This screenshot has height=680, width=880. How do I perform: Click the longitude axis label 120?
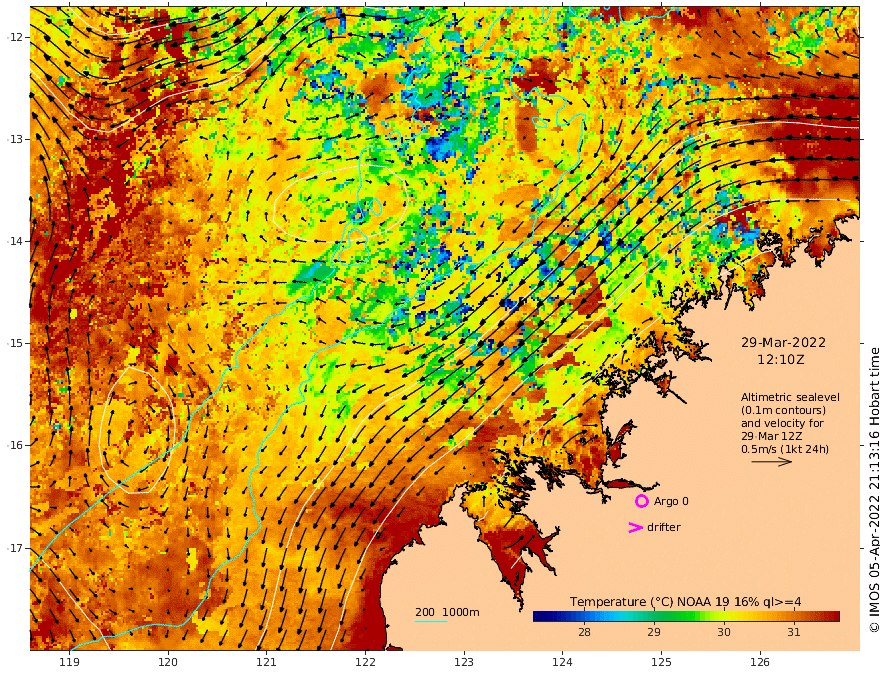168,662
